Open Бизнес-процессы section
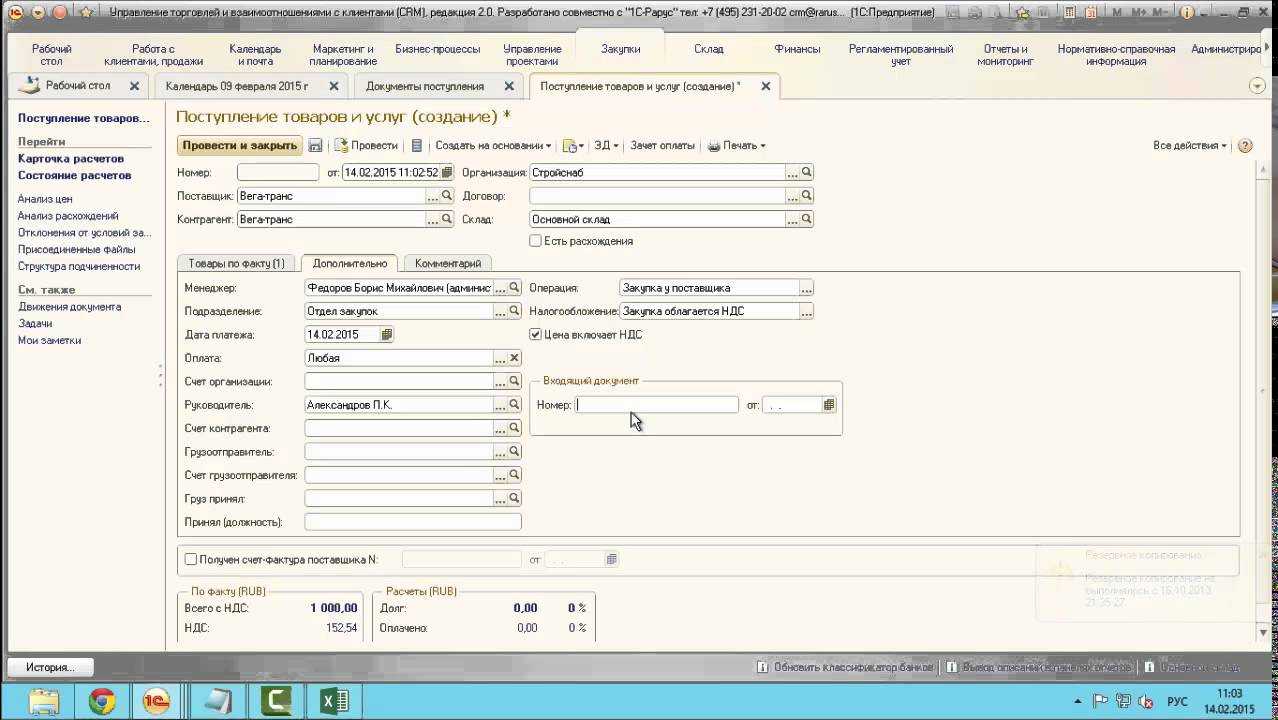Screen dimensions: 1278x720 tap(437, 49)
